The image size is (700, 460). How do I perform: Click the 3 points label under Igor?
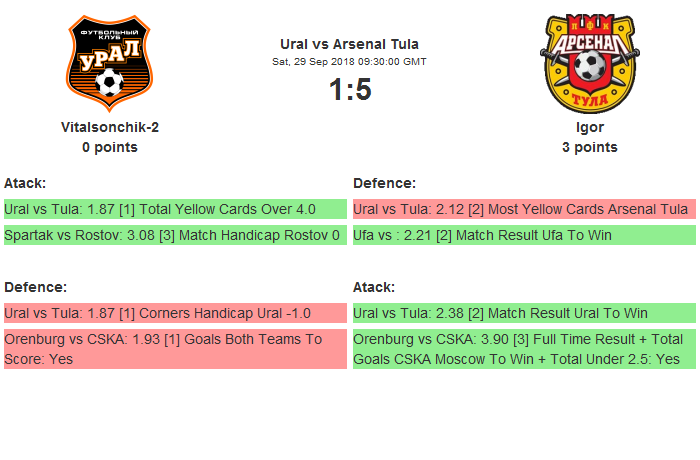point(589,147)
